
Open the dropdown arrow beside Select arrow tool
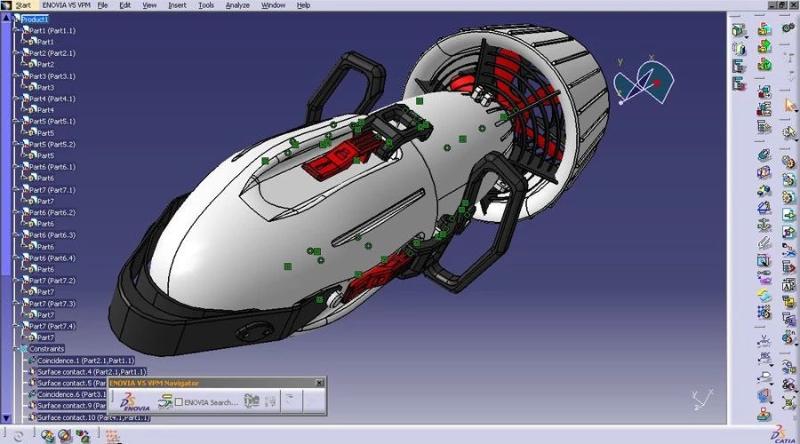click(795, 111)
